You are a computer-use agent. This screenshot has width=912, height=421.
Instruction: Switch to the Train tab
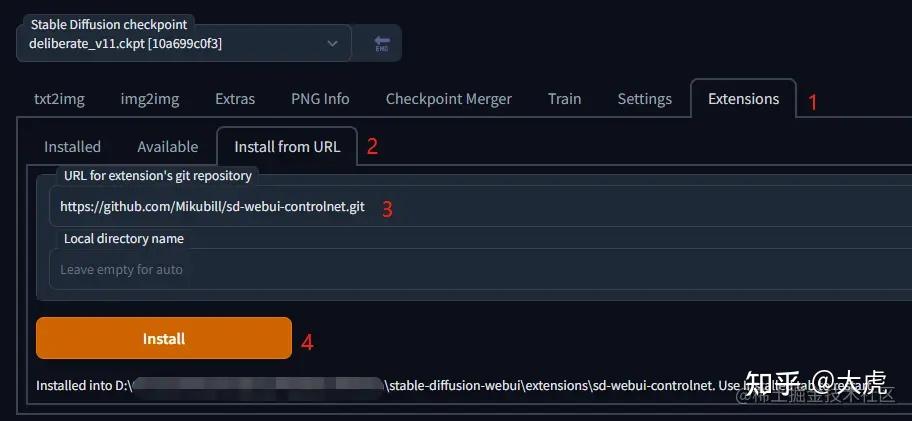coord(564,99)
